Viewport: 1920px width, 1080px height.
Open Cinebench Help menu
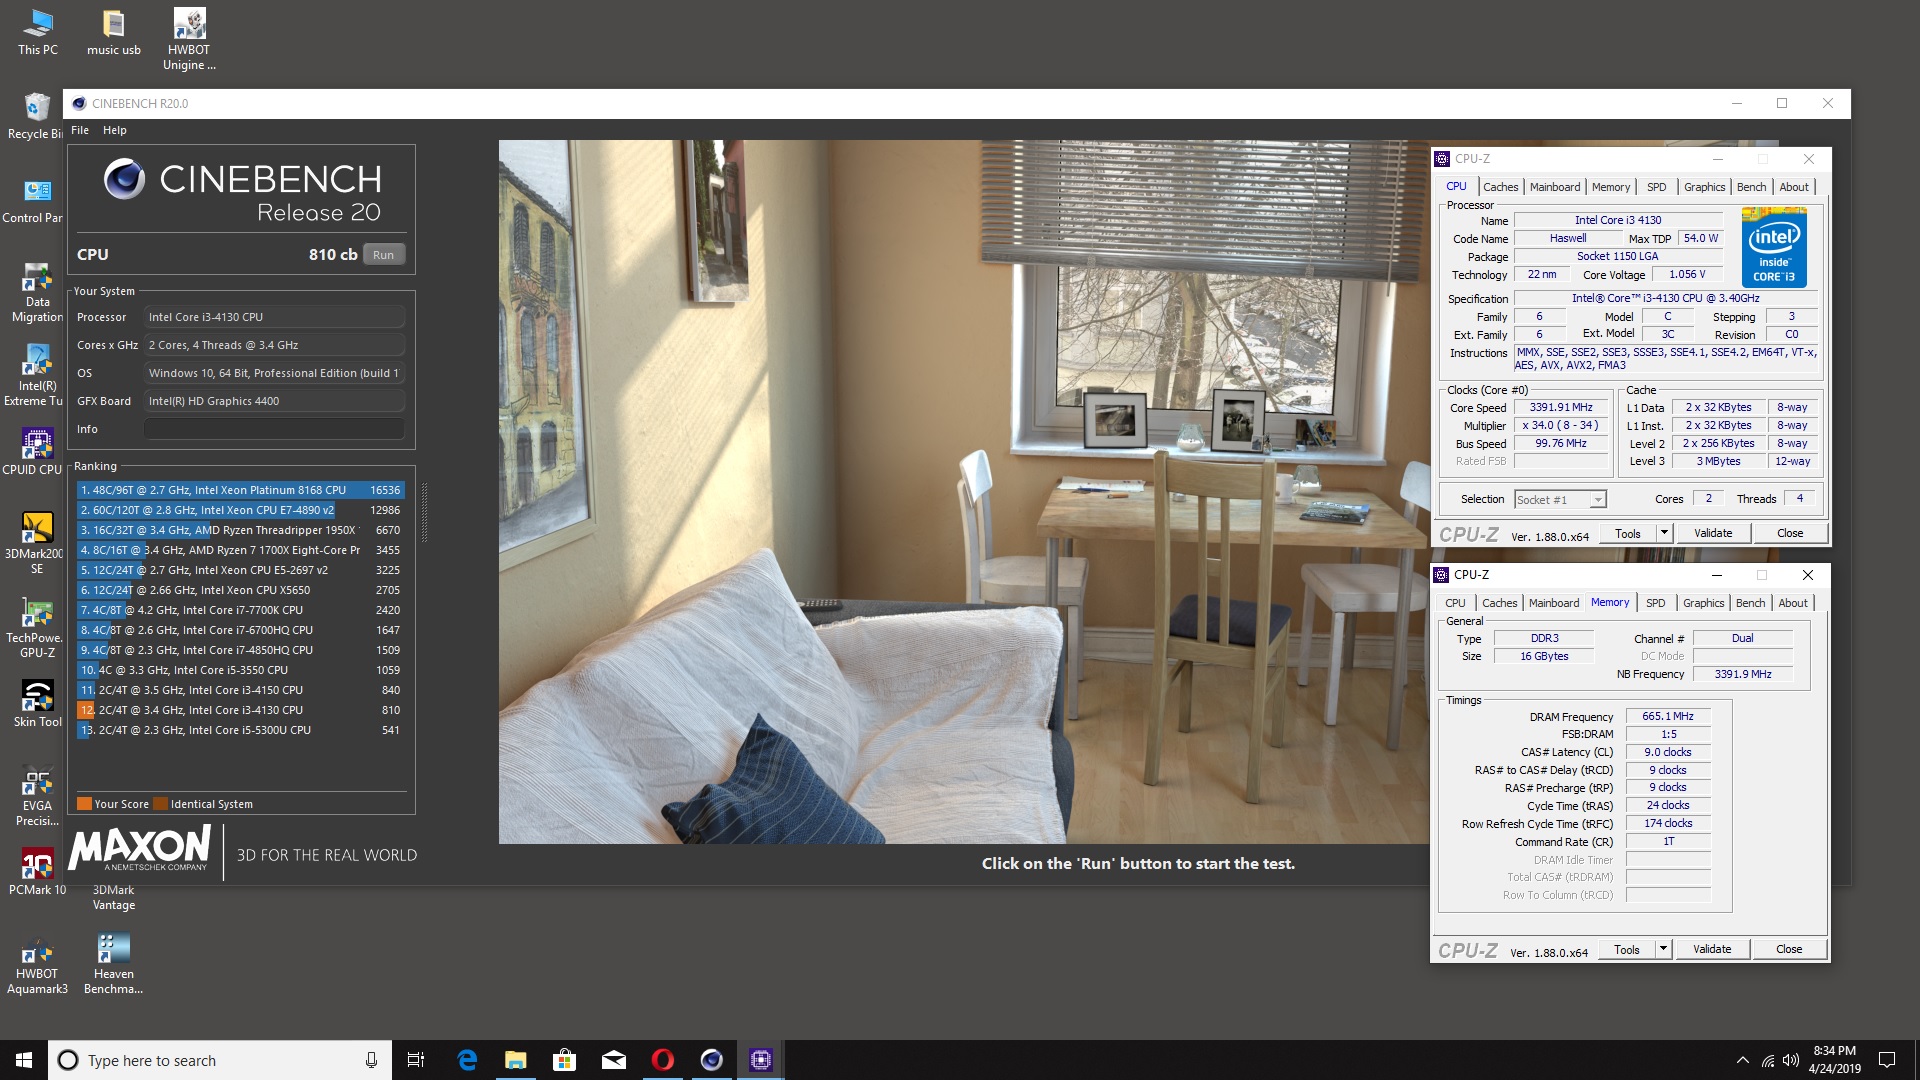[x=115, y=130]
